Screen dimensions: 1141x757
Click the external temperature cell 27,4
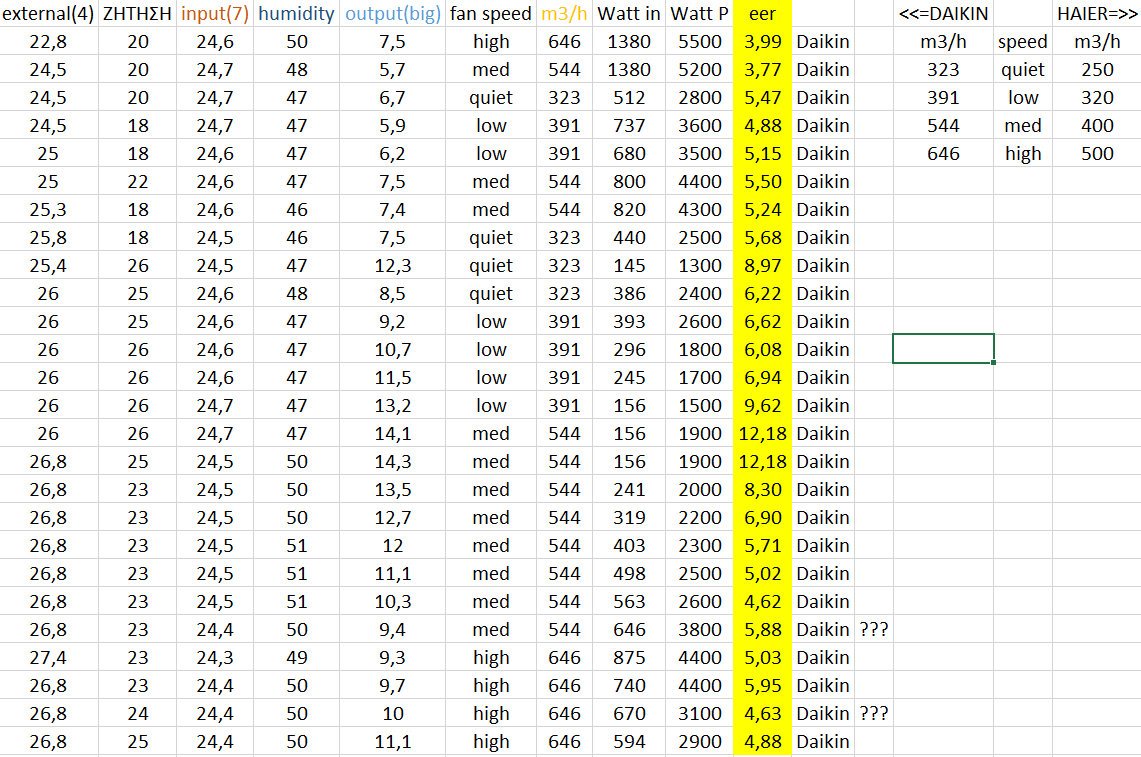pyautogui.click(x=48, y=658)
